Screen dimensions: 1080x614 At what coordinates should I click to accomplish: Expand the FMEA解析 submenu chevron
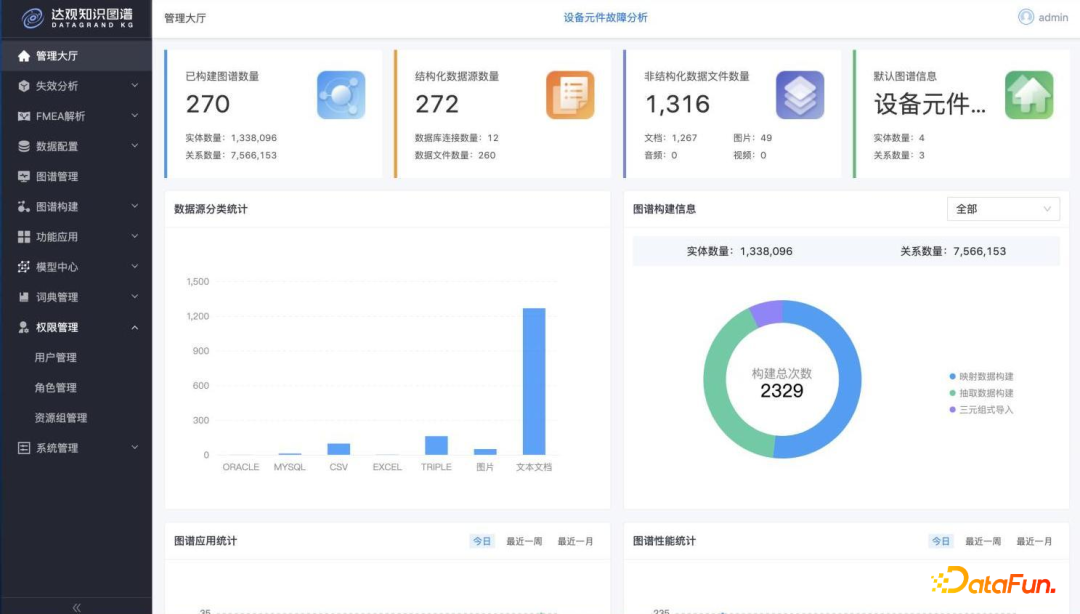(135, 116)
